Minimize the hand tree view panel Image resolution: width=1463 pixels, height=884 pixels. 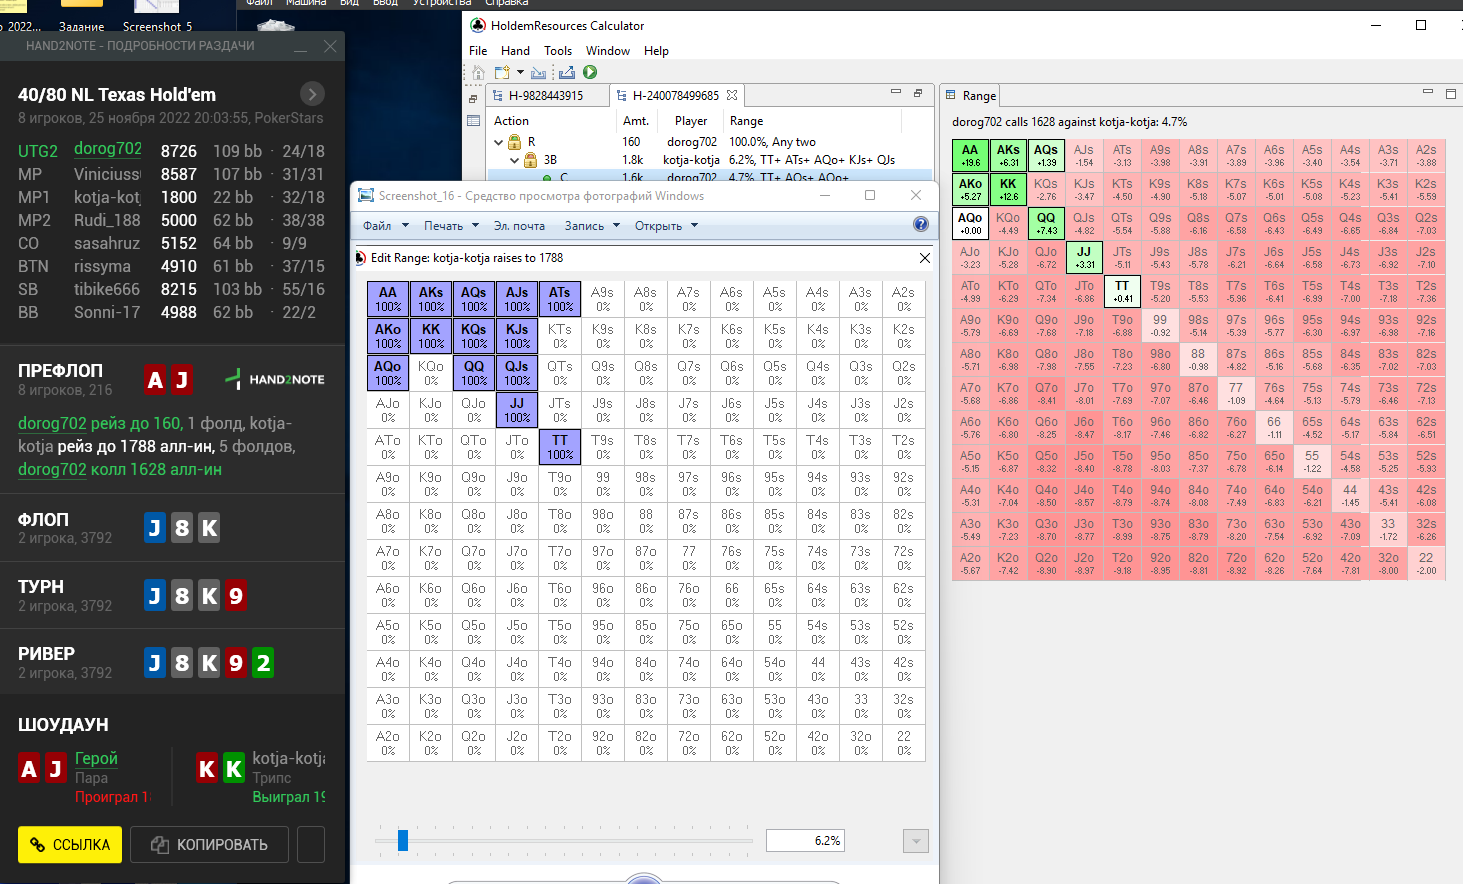[x=896, y=92]
